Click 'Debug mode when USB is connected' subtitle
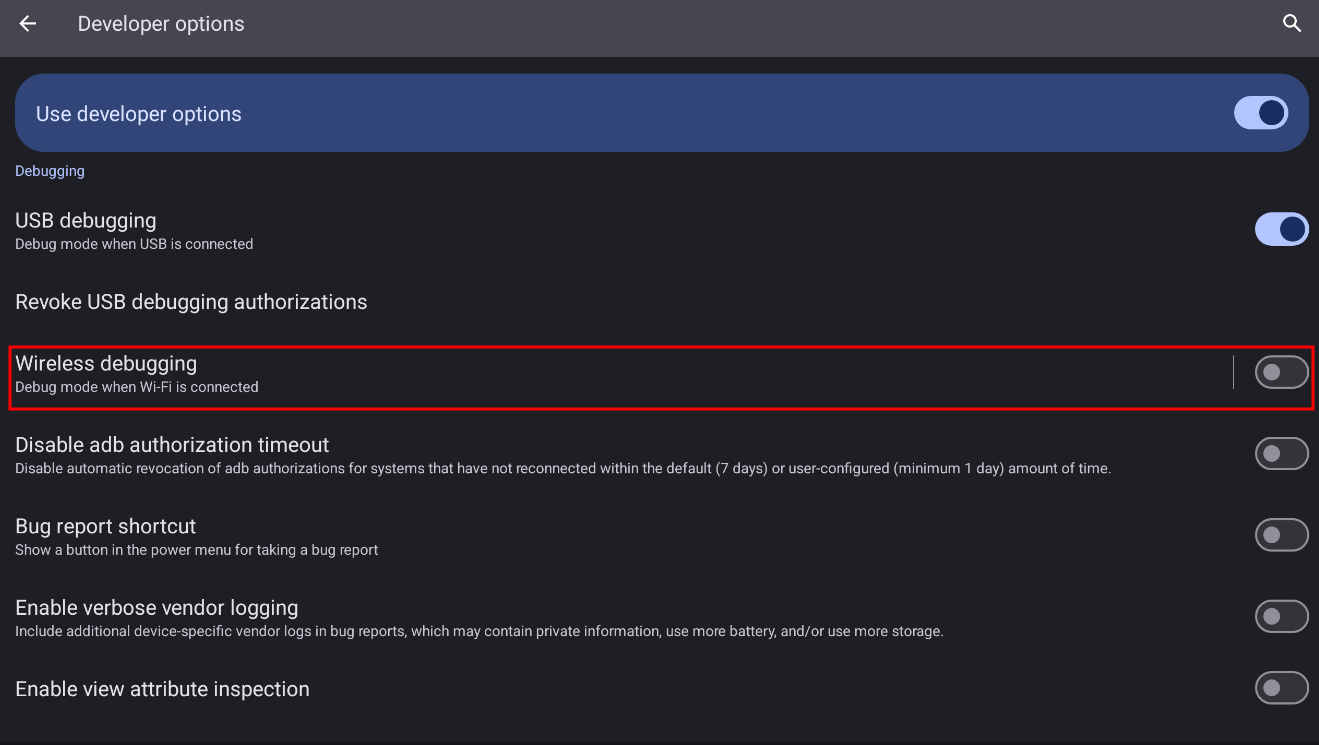 coord(134,244)
